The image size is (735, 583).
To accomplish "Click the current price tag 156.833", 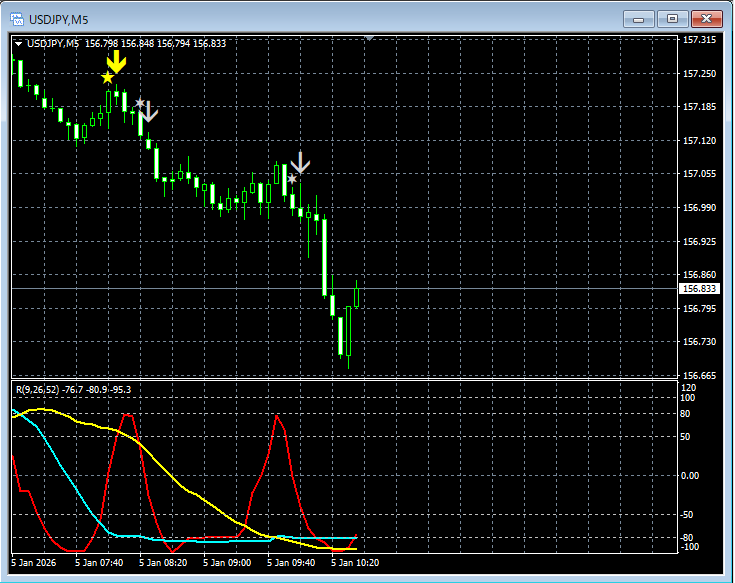I will click(x=699, y=289).
